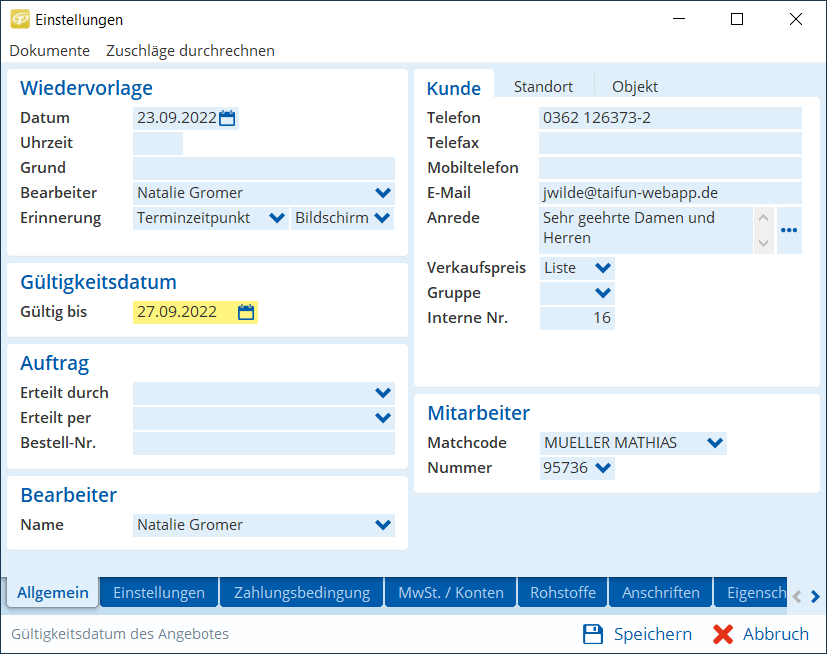827x654 pixels.
Task: Expand the Wiedervorlage Bearbeiter dropdown
Action: (x=383, y=193)
